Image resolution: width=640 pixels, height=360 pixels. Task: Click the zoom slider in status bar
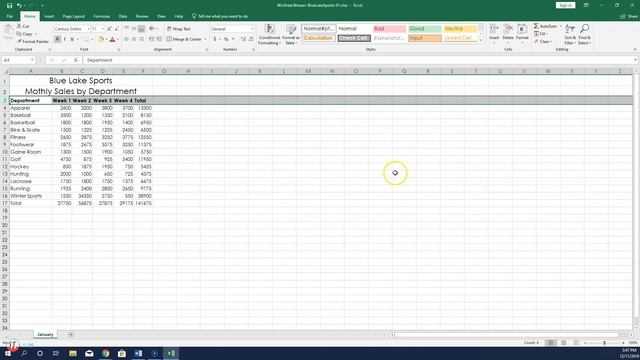click(604, 343)
